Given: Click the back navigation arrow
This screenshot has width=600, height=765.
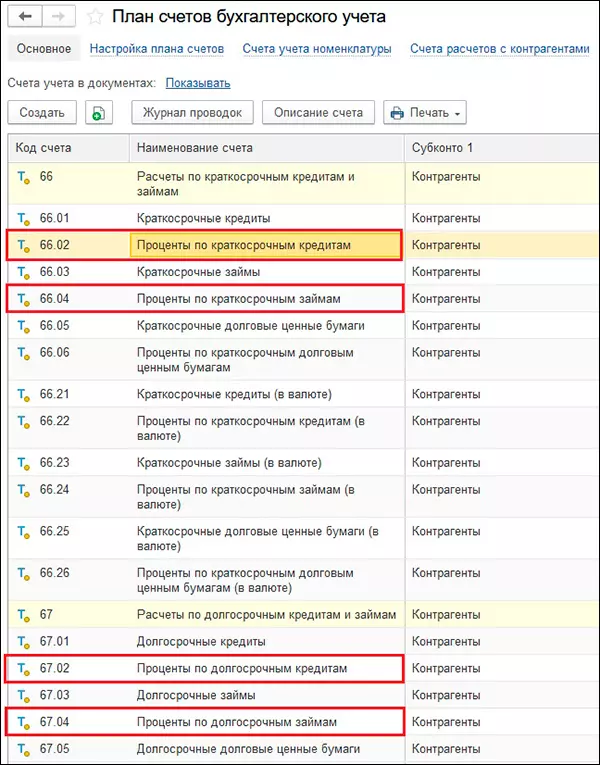Looking at the screenshot, I should (25, 17).
